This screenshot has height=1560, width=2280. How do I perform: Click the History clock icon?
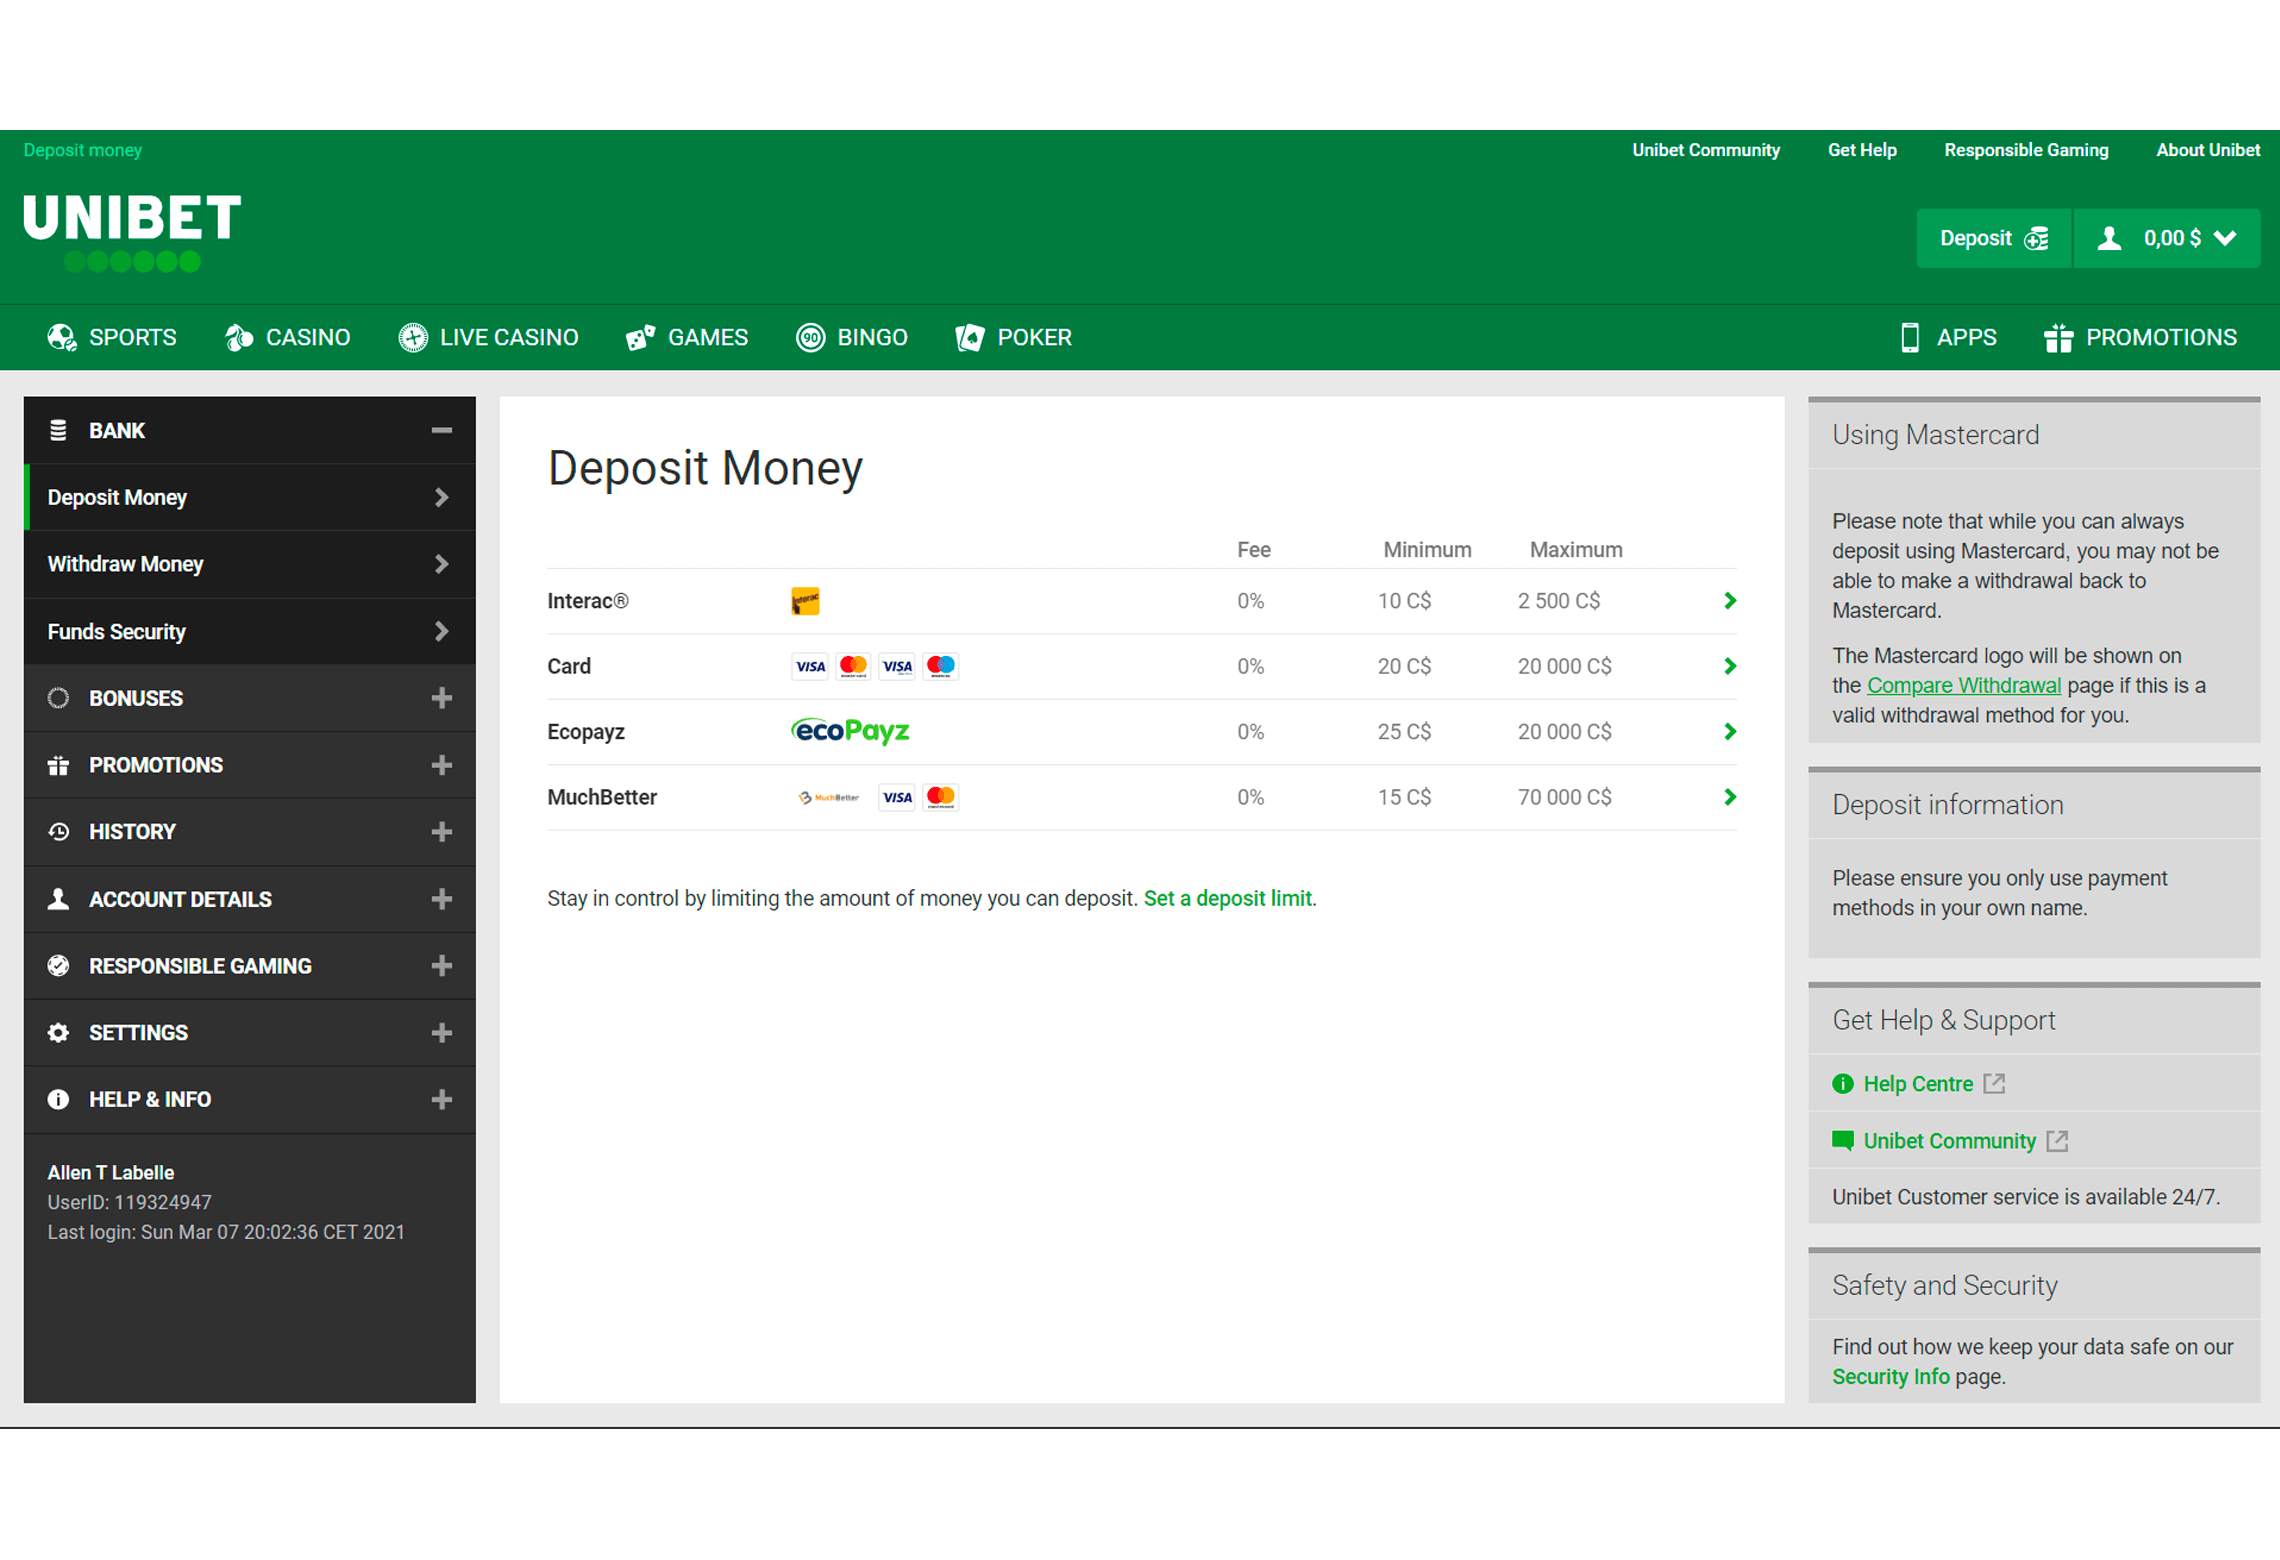tap(58, 832)
